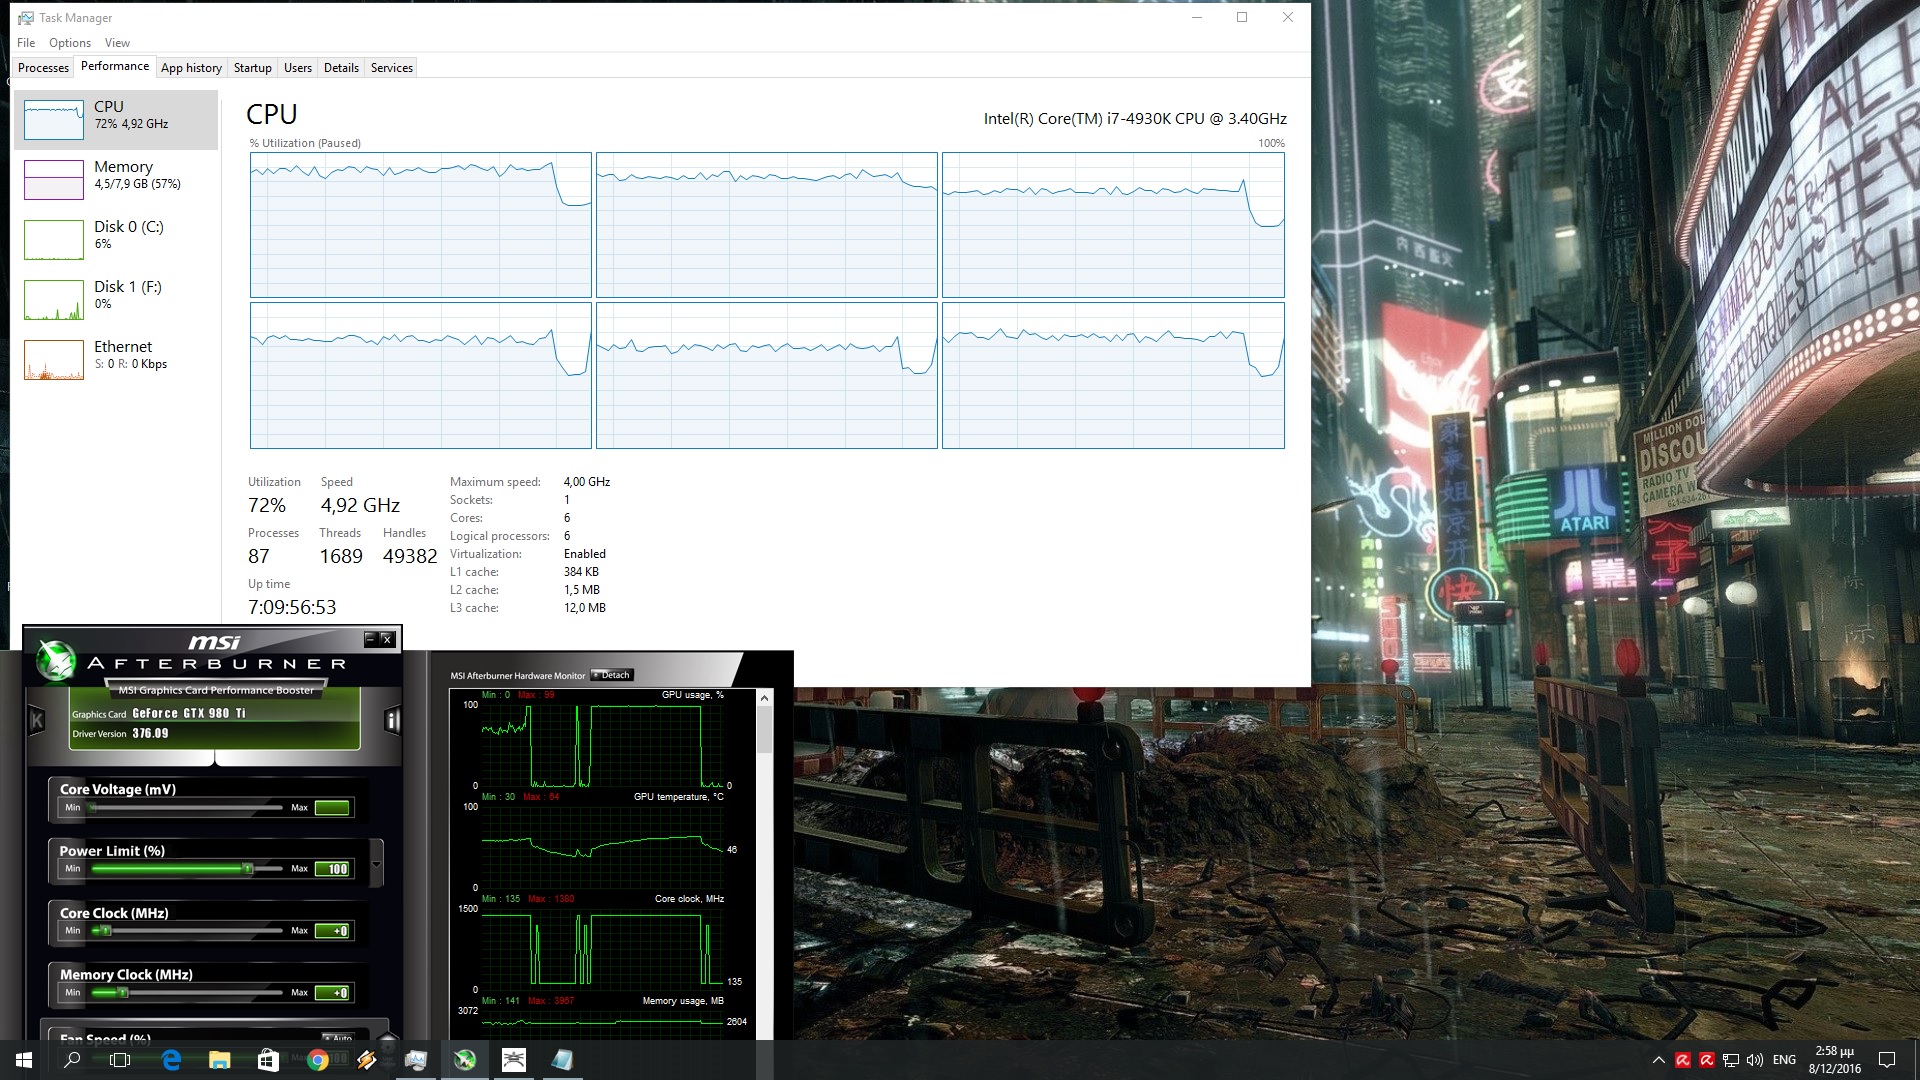Expand the Power Limit dropdown arrow

[377, 864]
